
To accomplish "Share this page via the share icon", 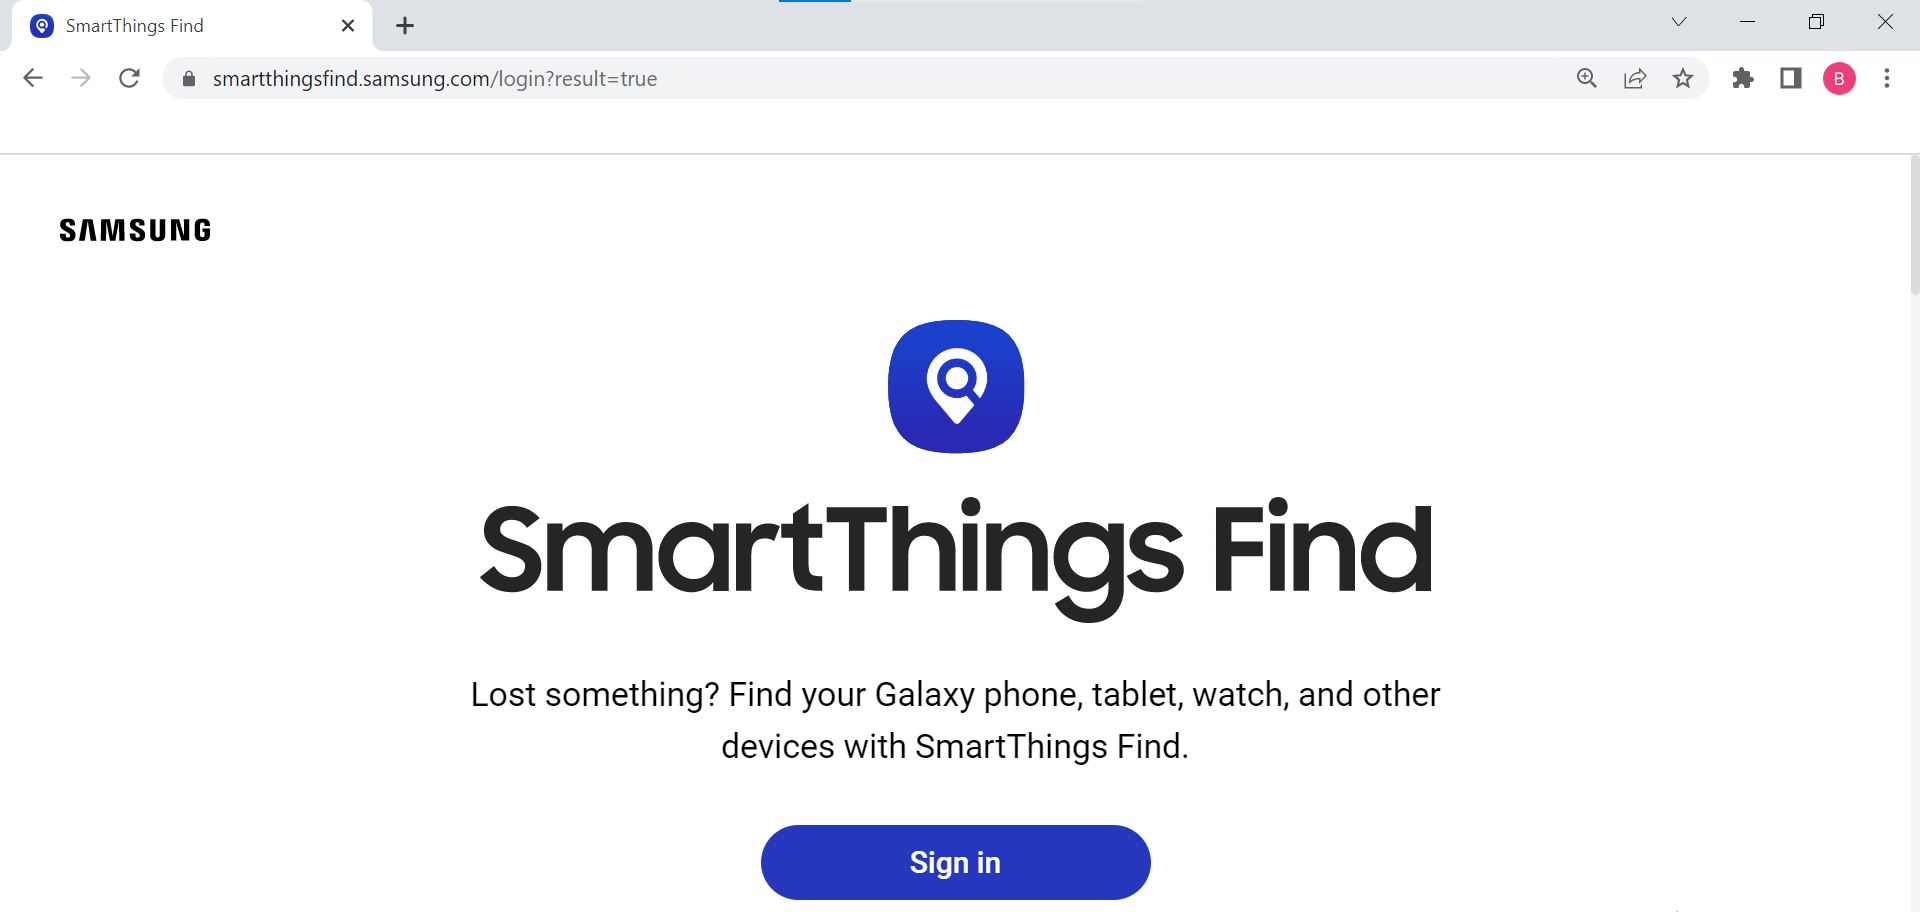I will pos(1635,78).
